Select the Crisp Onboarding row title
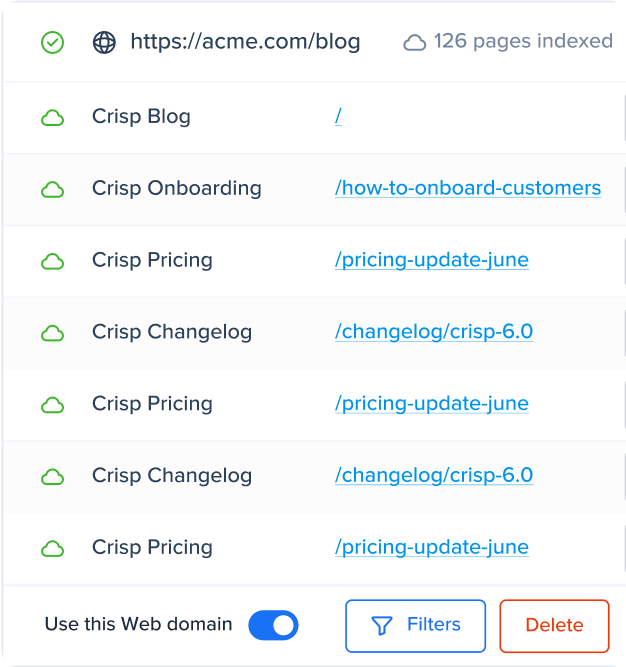The height and width of the screenshot is (667, 626). [x=176, y=189]
